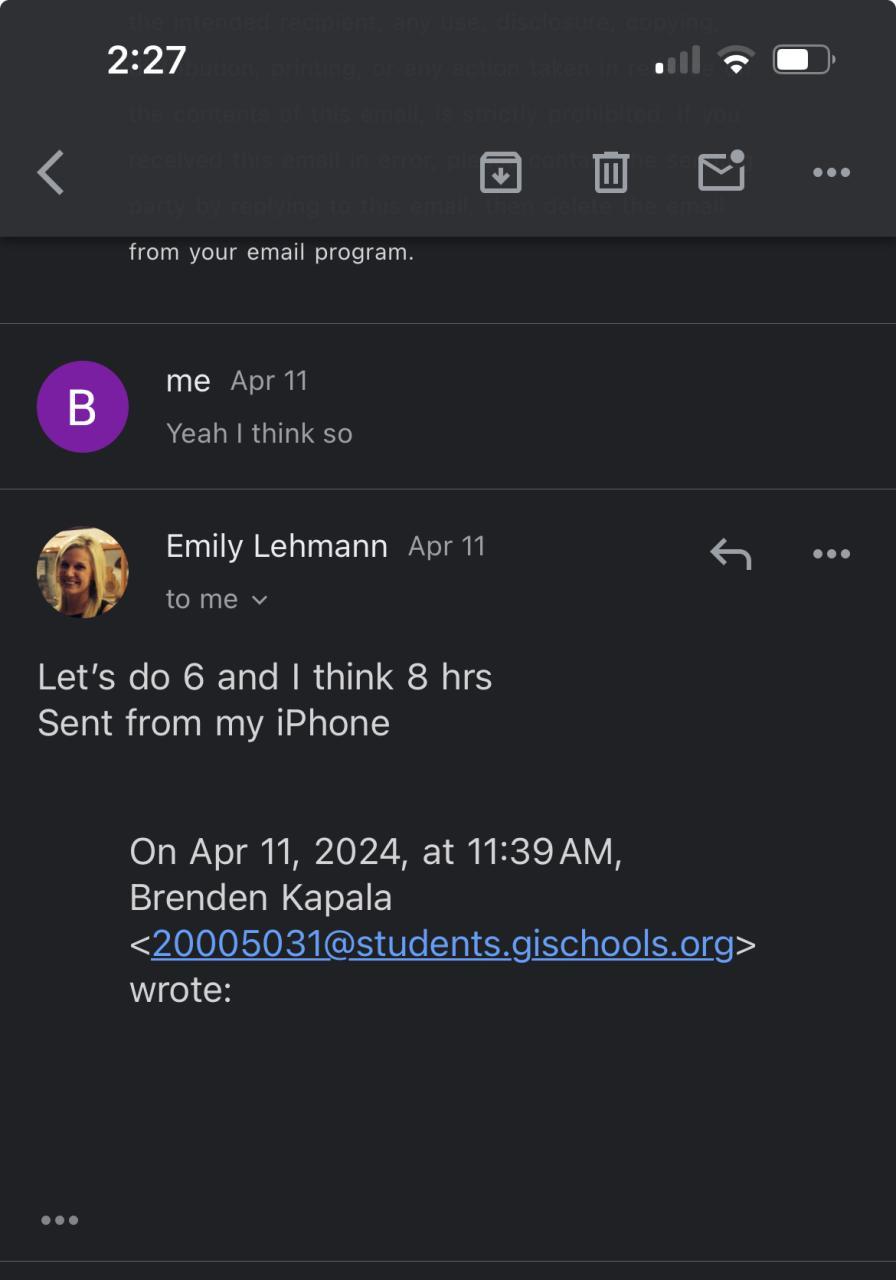This screenshot has width=896, height=1280.
Task: Mark the email as unread
Action: pyautogui.click(x=721, y=172)
